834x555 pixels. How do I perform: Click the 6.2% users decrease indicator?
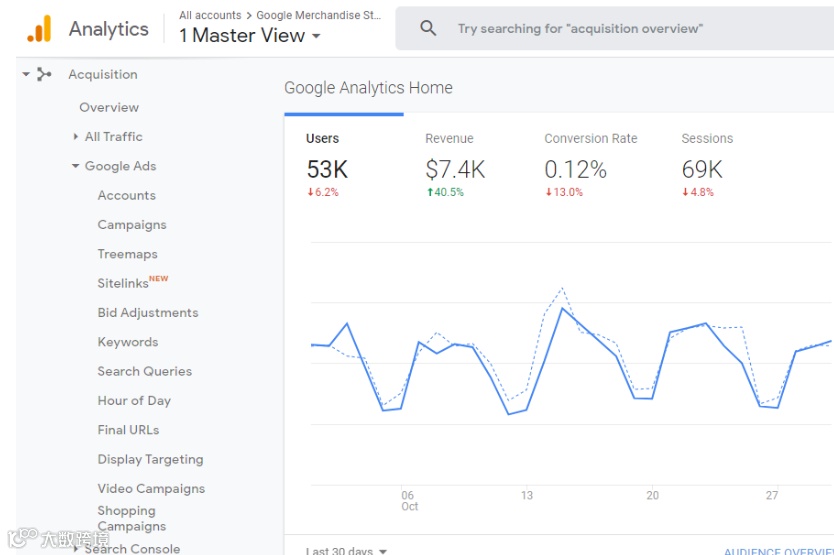[x=323, y=192]
